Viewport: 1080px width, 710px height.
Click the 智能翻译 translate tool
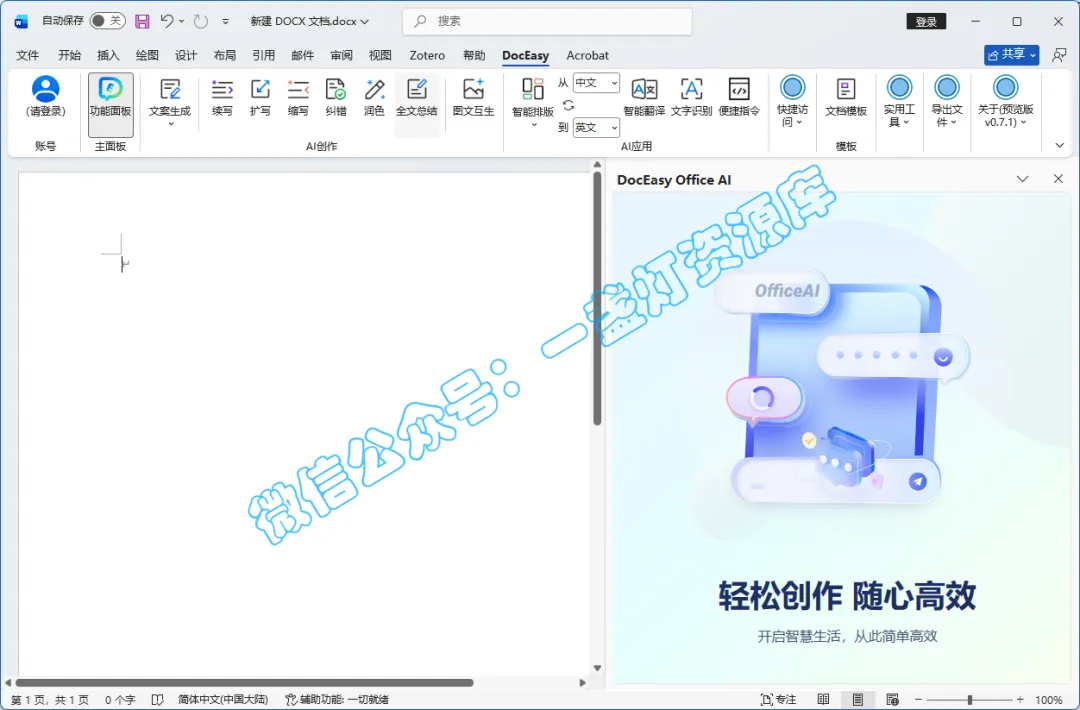[644, 97]
